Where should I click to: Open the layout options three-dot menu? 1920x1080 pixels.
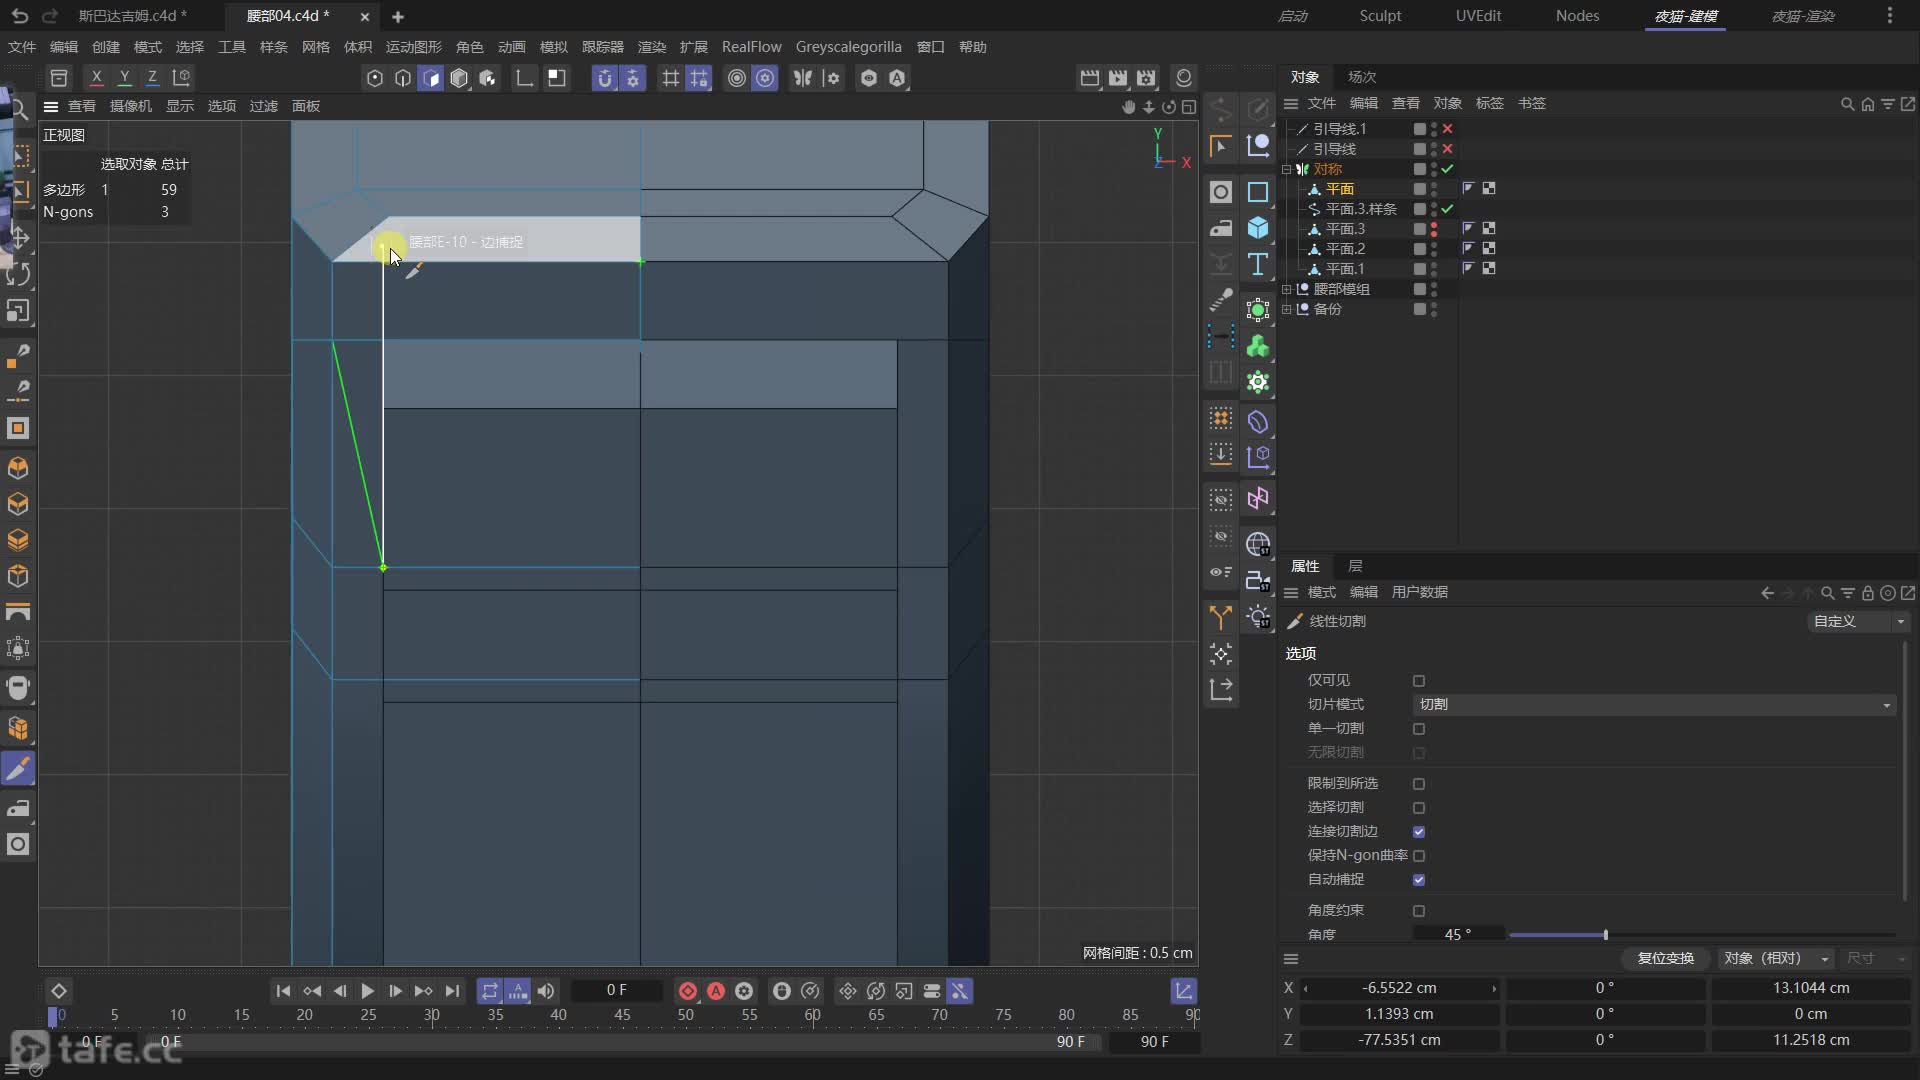tap(1889, 16)
